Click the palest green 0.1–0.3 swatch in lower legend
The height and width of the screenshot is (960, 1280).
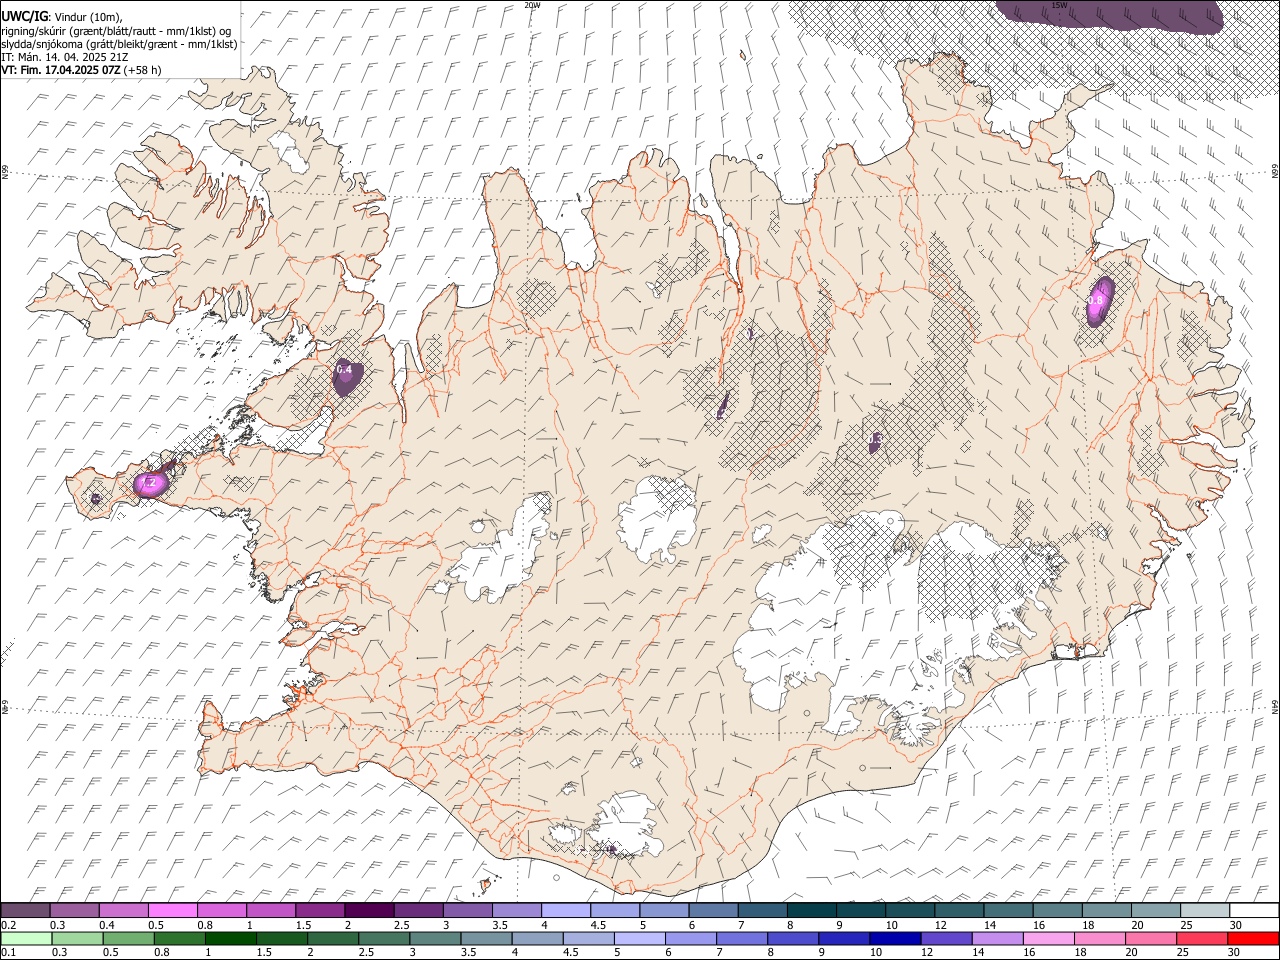tap(25, 938)
